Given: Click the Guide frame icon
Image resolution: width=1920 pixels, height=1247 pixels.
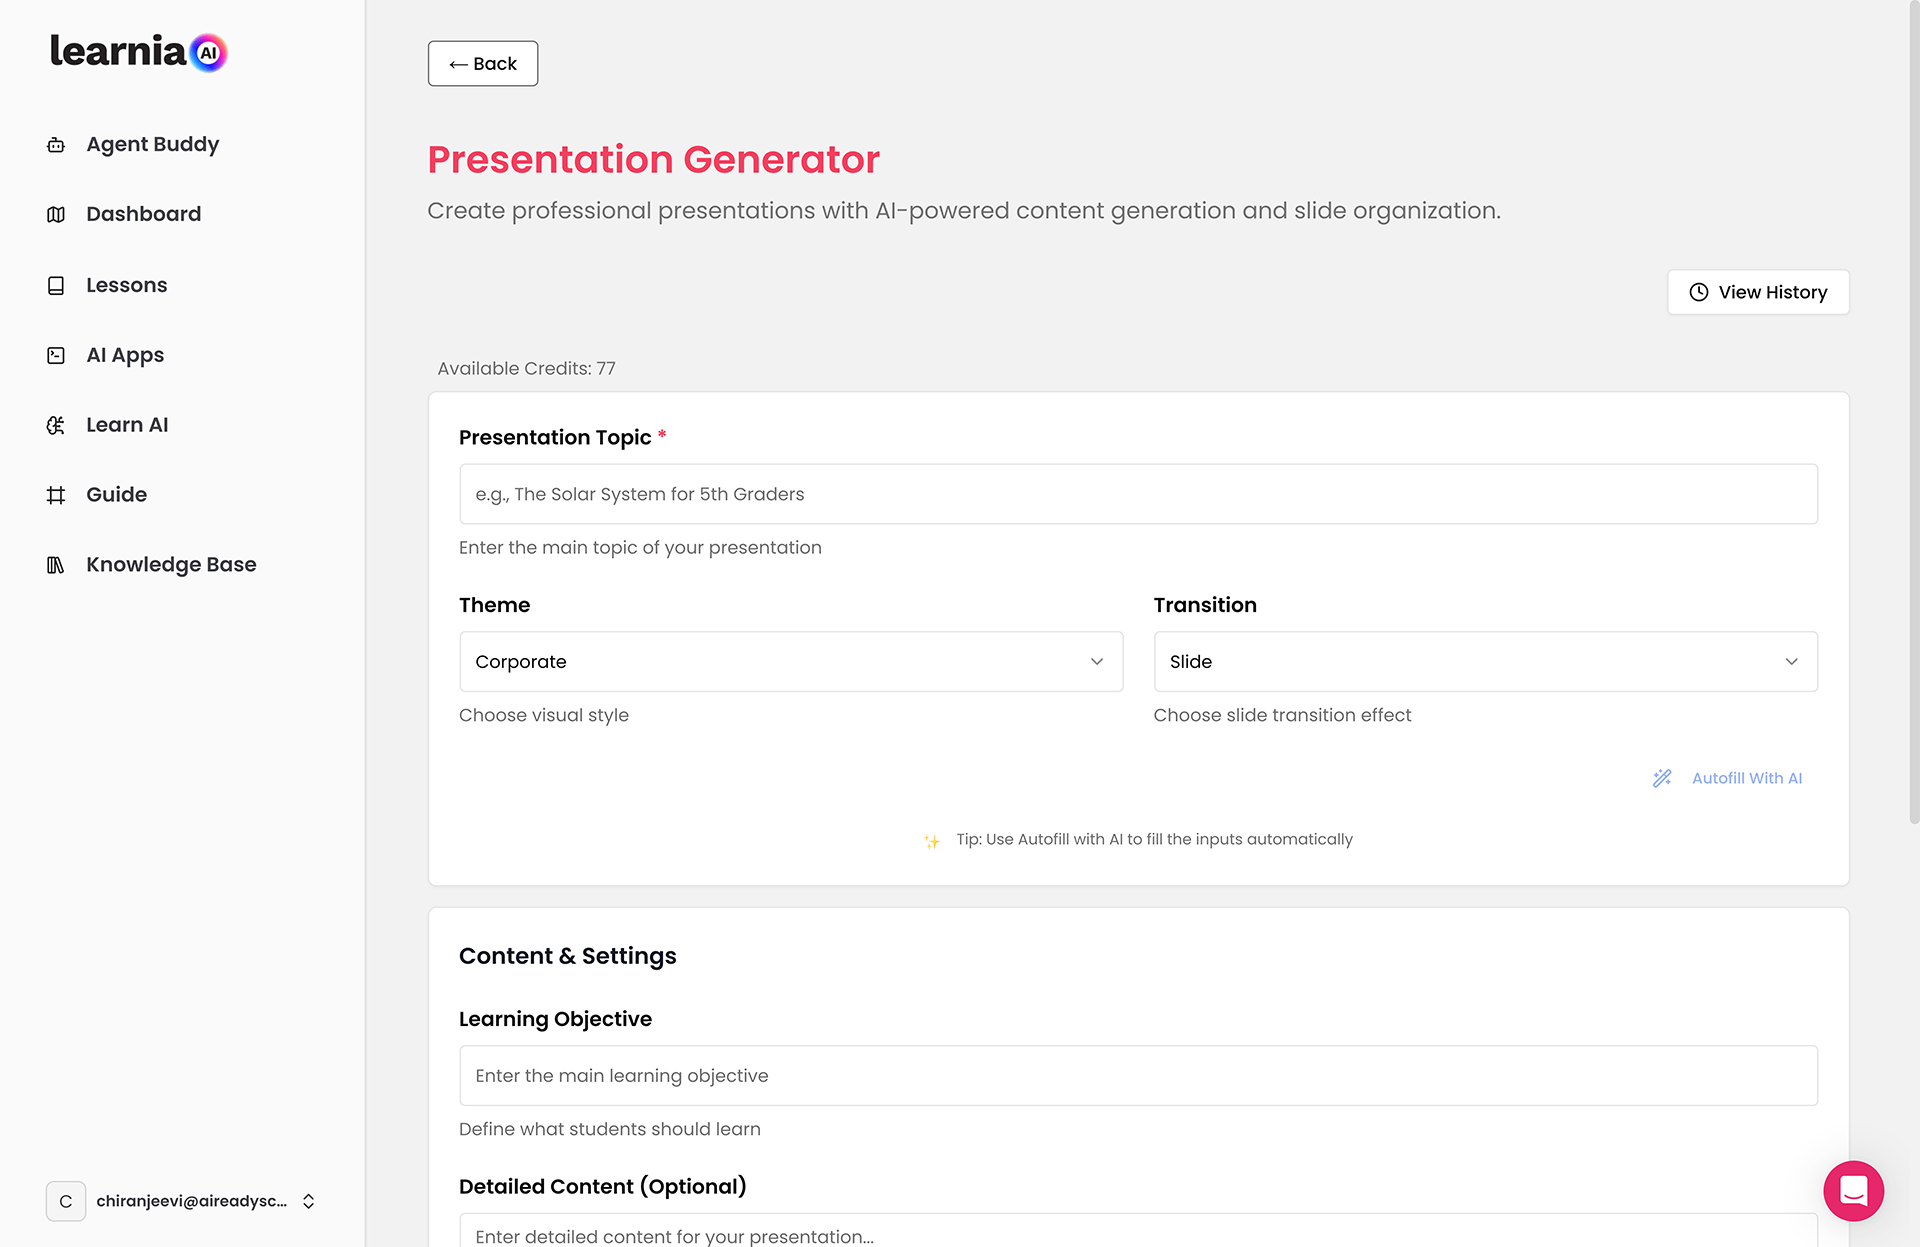Looking at the screenshot, I should (x=56, y=495).
